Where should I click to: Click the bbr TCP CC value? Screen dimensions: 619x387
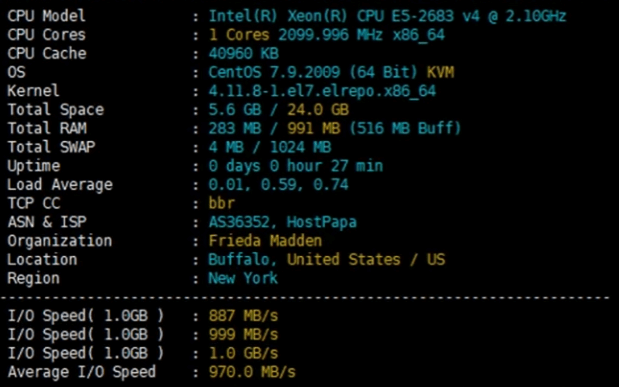[221, 203]
